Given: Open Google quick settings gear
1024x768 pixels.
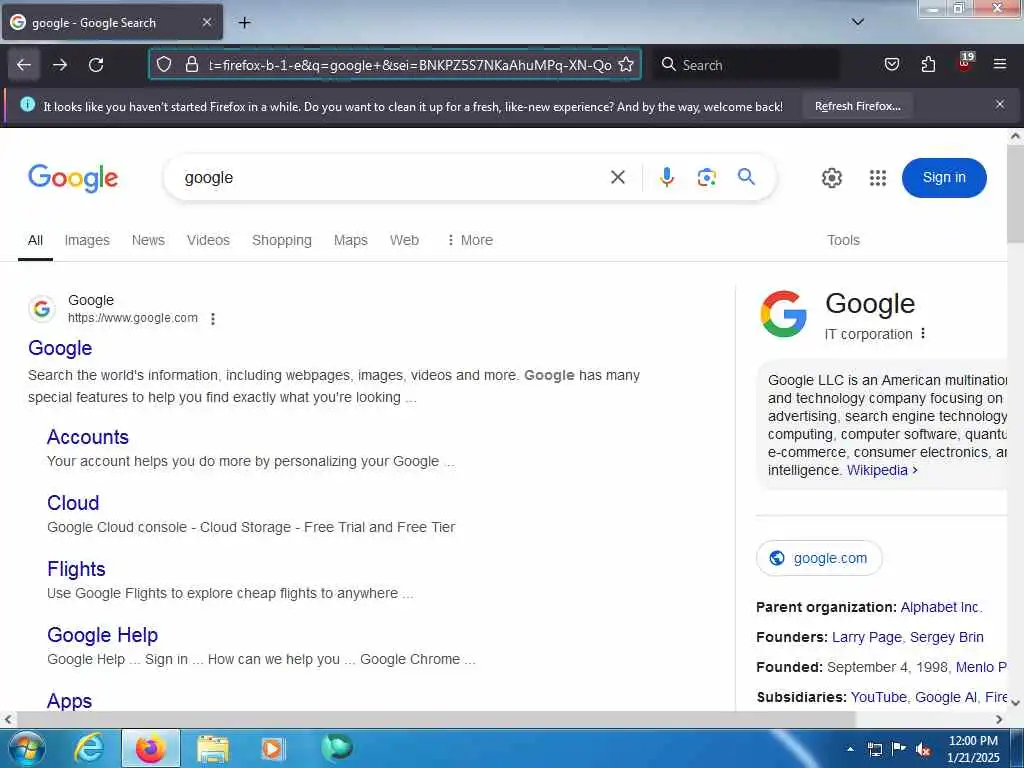Looking at the screenshot, I should tap(831, 178).
